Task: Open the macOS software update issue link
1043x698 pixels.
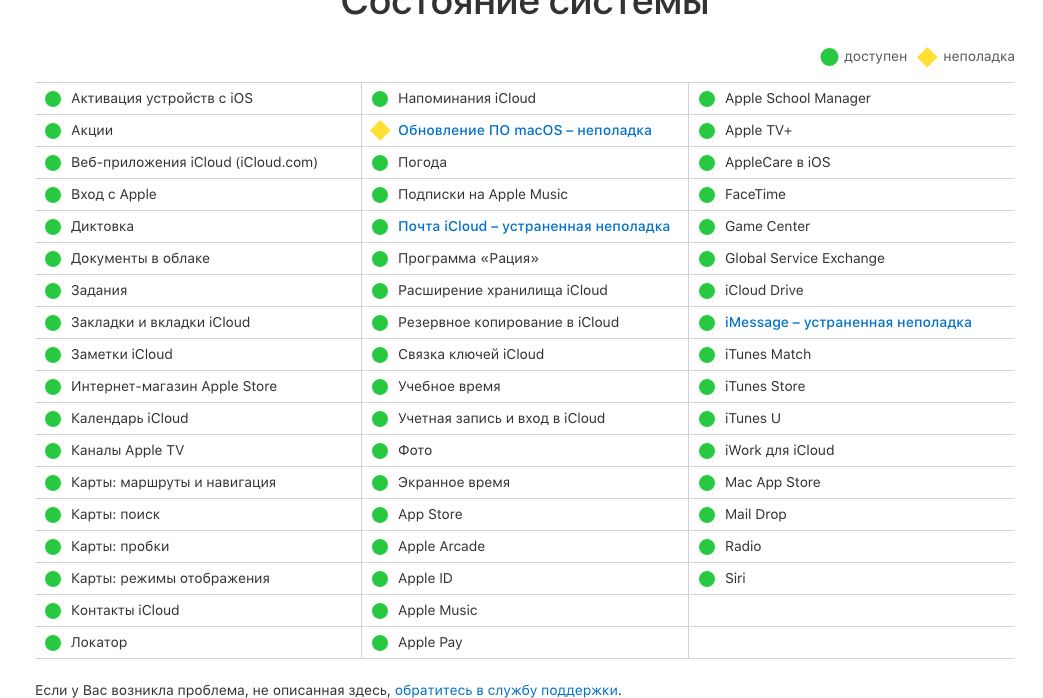Action: point(524,130)
